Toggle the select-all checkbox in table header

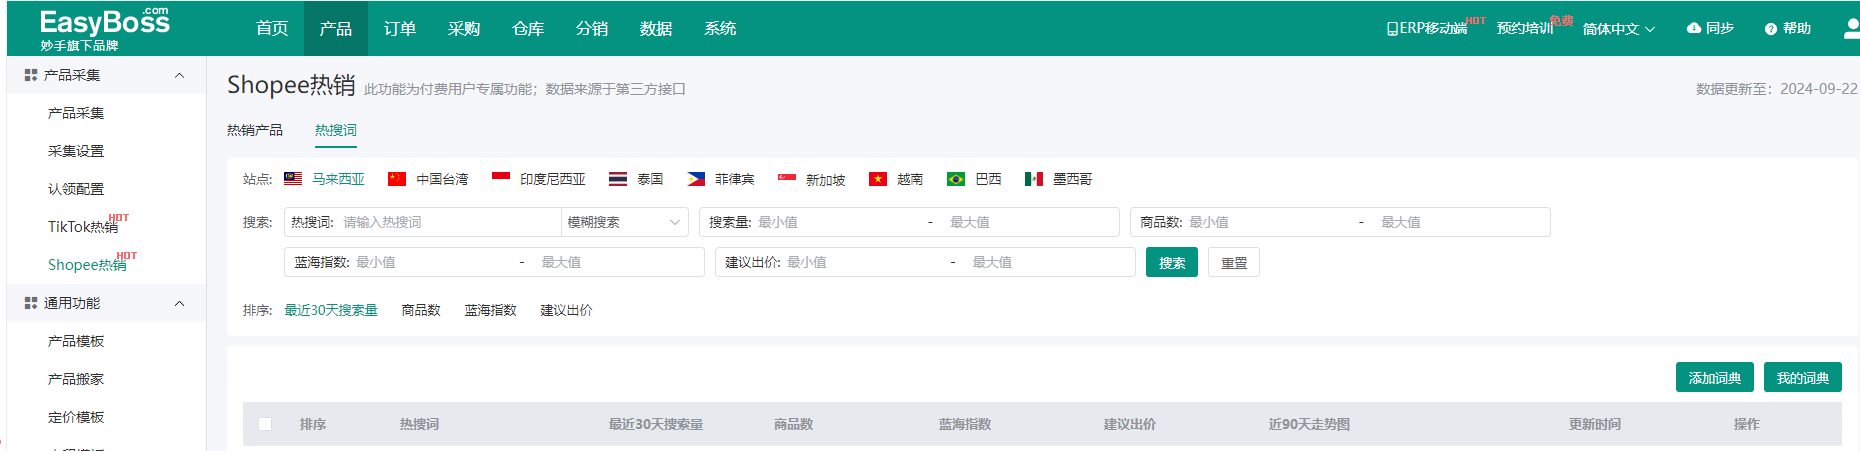point(265,424)
